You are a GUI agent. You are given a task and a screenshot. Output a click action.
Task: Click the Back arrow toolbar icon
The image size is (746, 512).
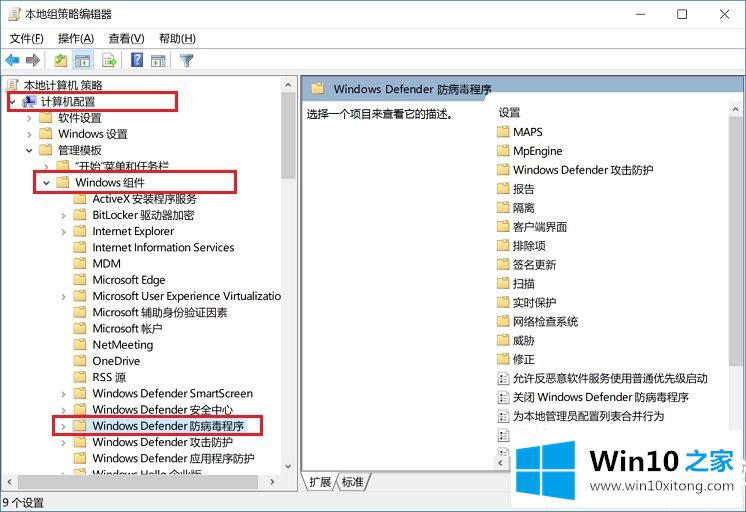point(12,60)
